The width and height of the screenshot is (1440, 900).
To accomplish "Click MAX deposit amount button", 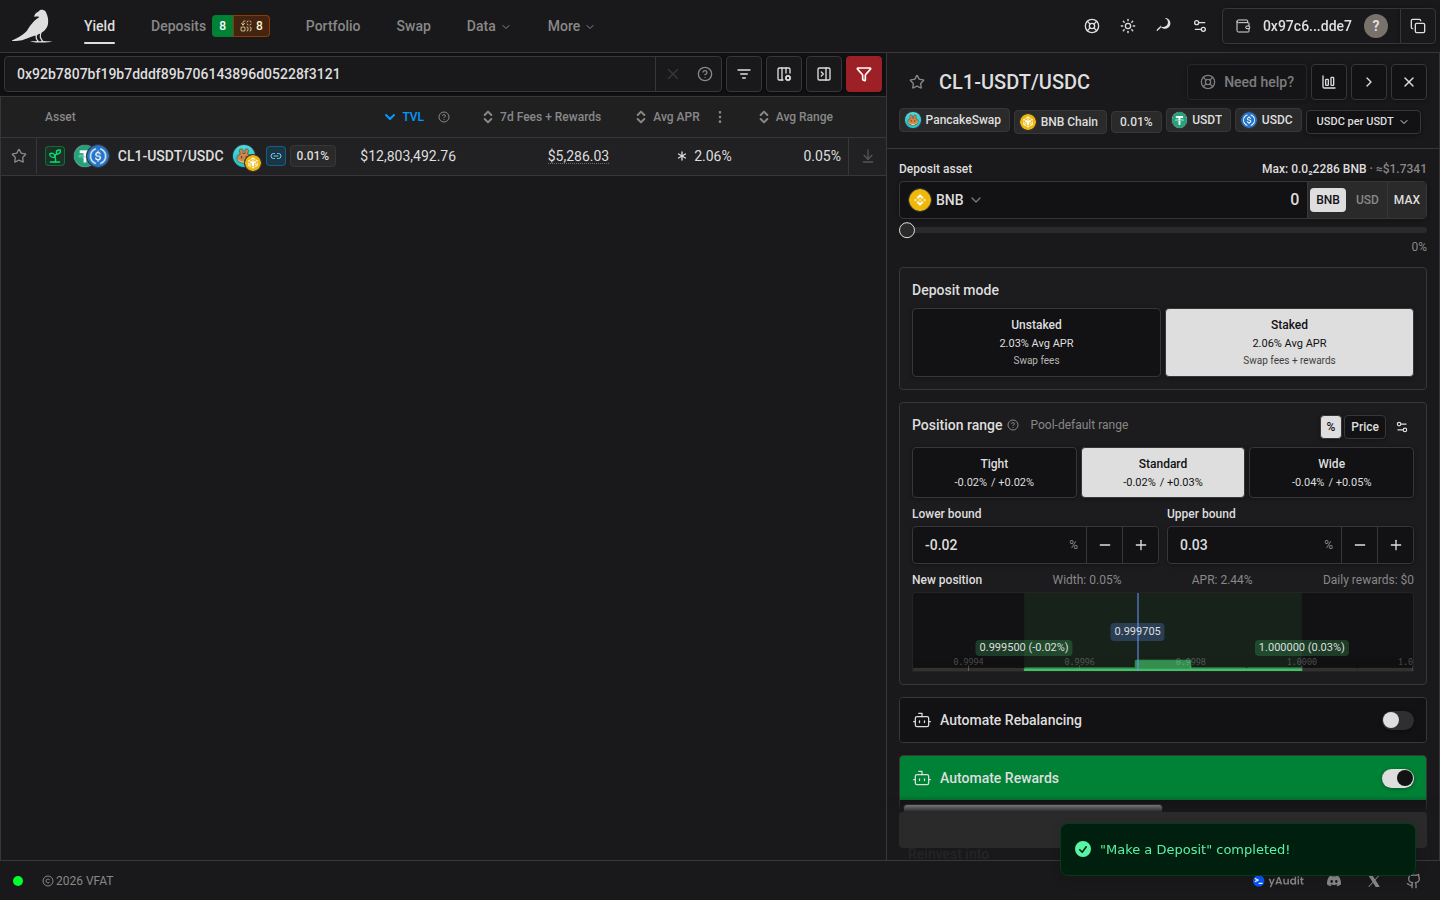I will 1407,200.
